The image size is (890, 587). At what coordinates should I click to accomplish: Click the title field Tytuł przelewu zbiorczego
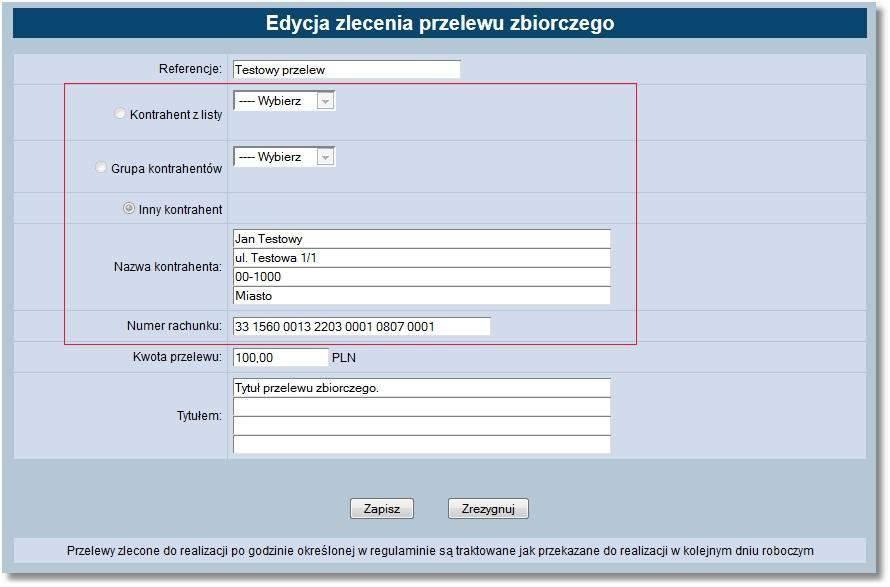tap(422, 388)
